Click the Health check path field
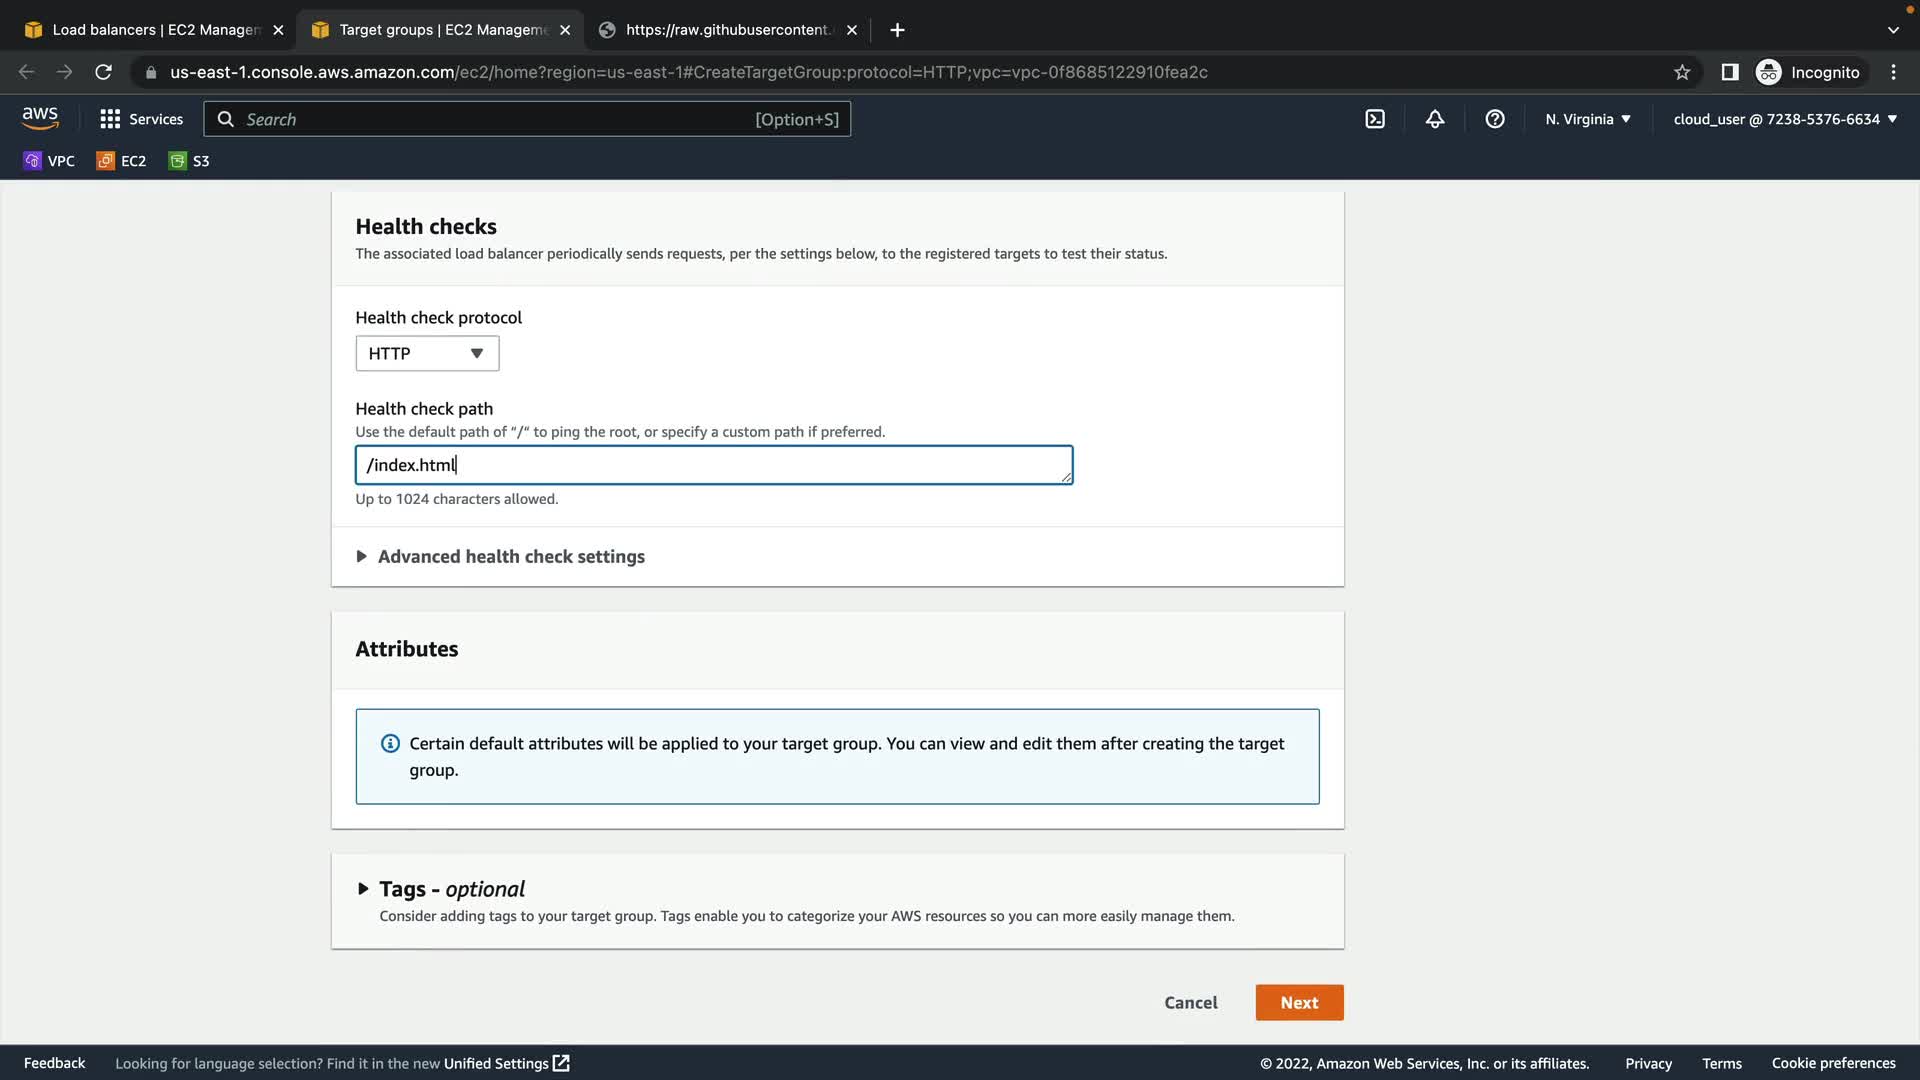This screenshot has height=1080, width=1920. coord(713,465)
